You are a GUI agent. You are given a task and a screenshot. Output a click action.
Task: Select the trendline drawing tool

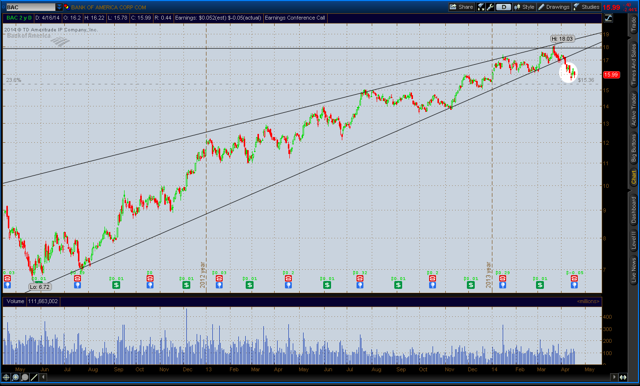[34, 377]
